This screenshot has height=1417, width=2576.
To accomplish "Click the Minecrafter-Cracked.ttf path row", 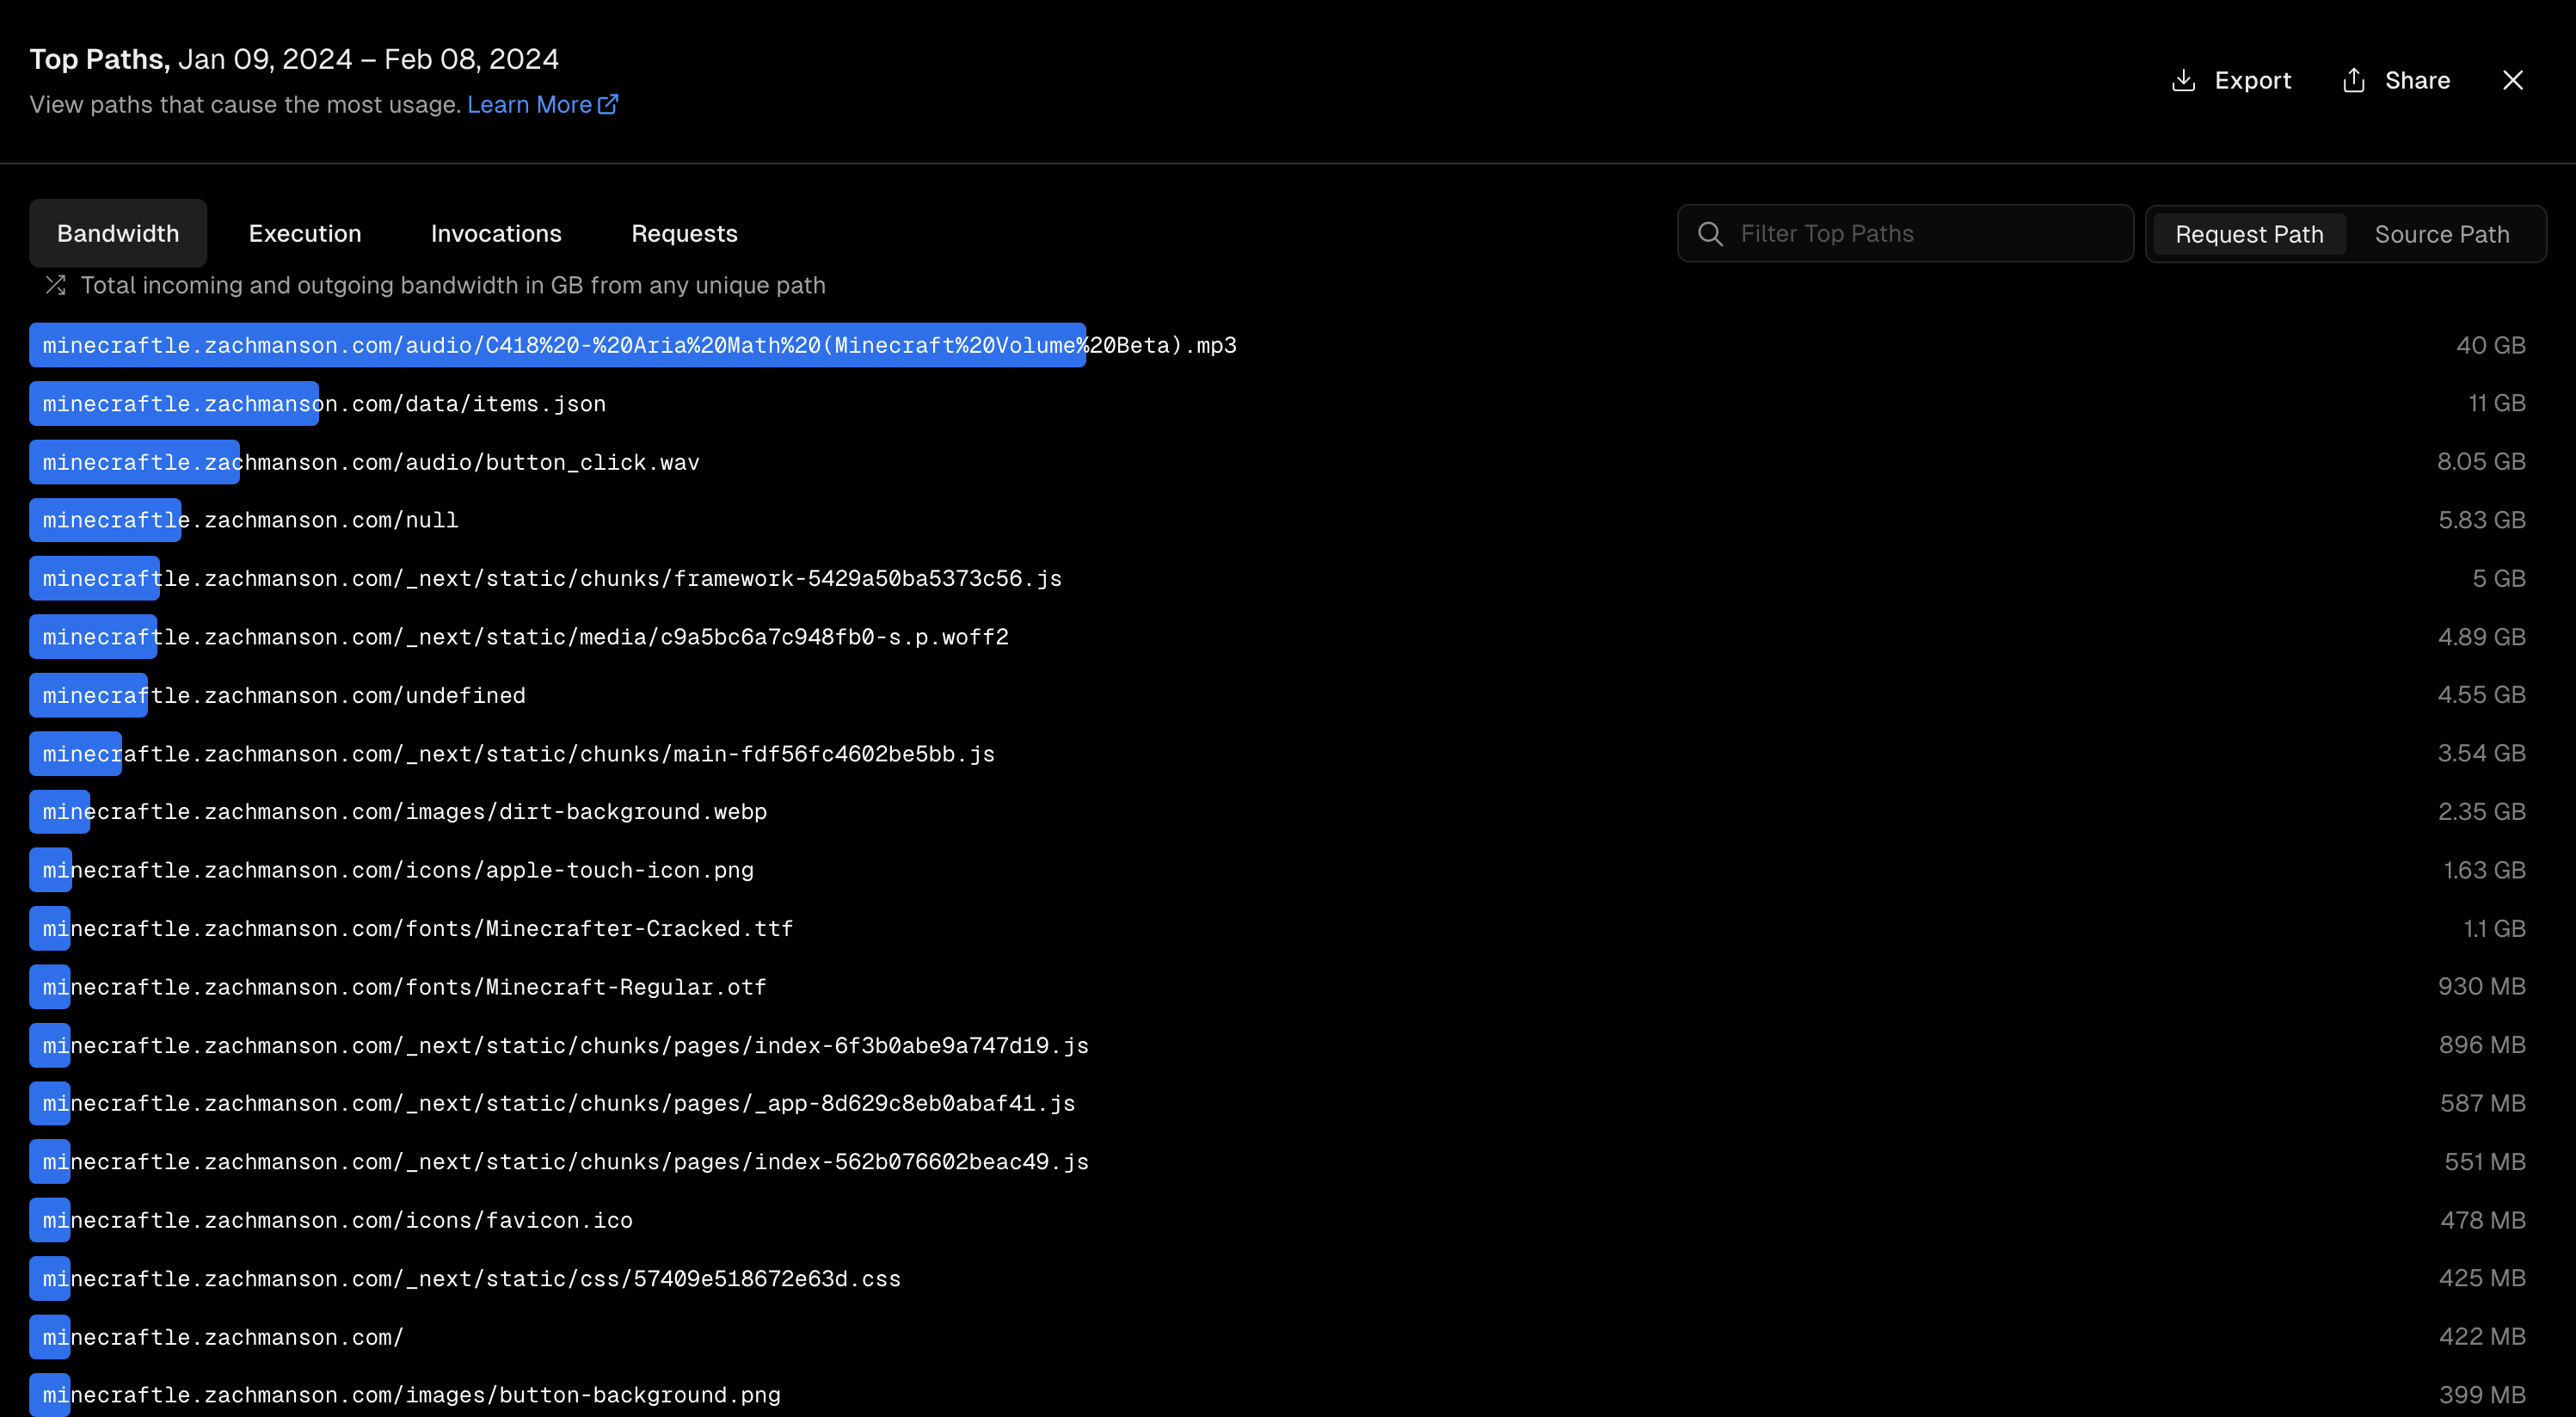I will tap(1287, 928).
